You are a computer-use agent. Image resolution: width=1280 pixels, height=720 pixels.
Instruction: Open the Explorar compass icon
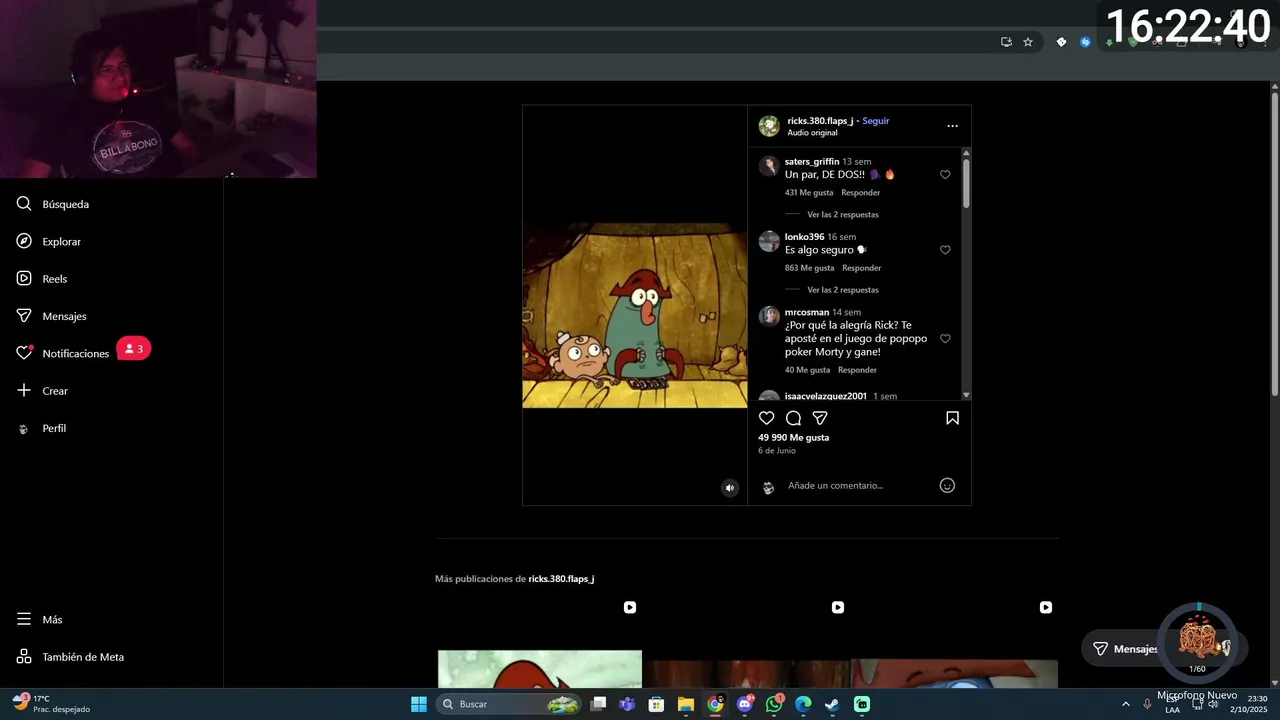click(x=24, y=241)
